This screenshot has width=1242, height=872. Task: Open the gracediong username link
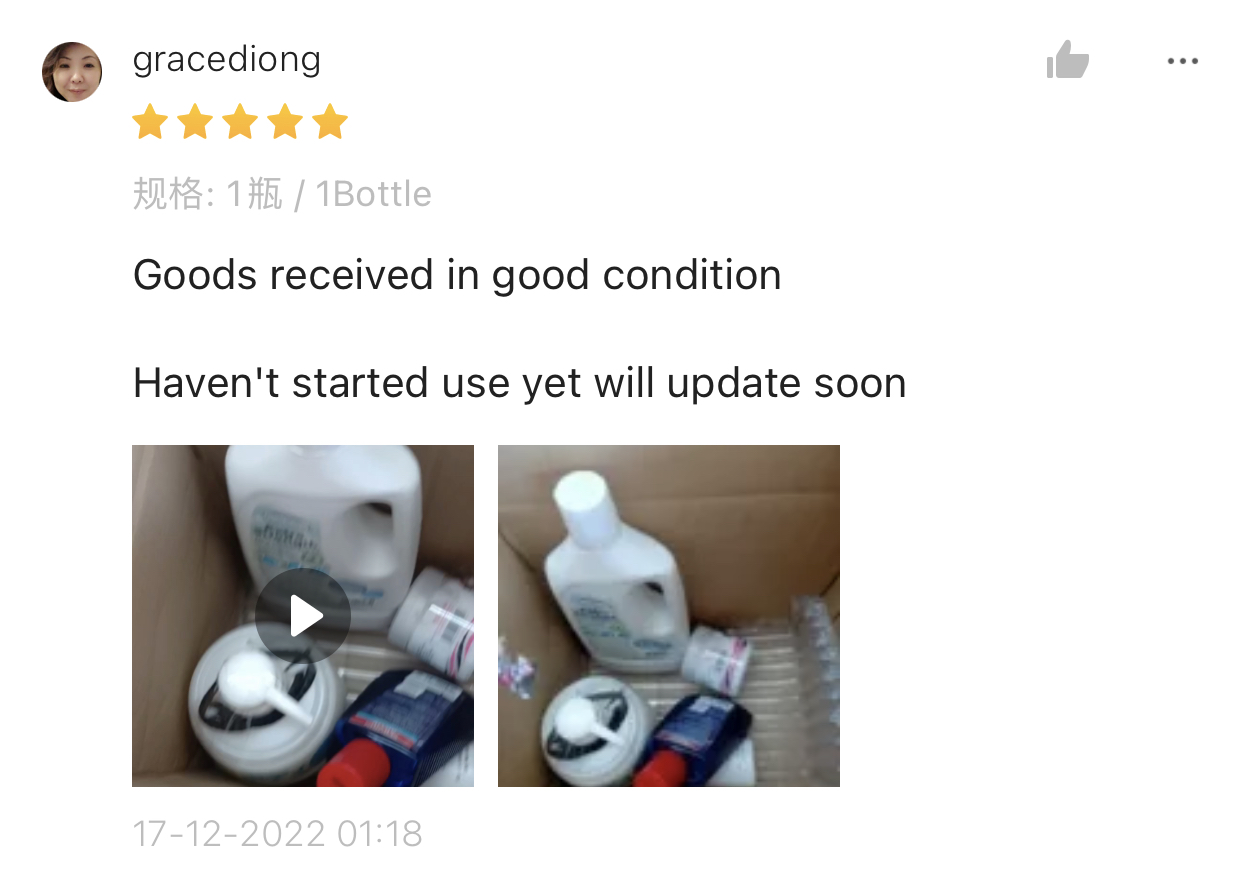[227, 60]
